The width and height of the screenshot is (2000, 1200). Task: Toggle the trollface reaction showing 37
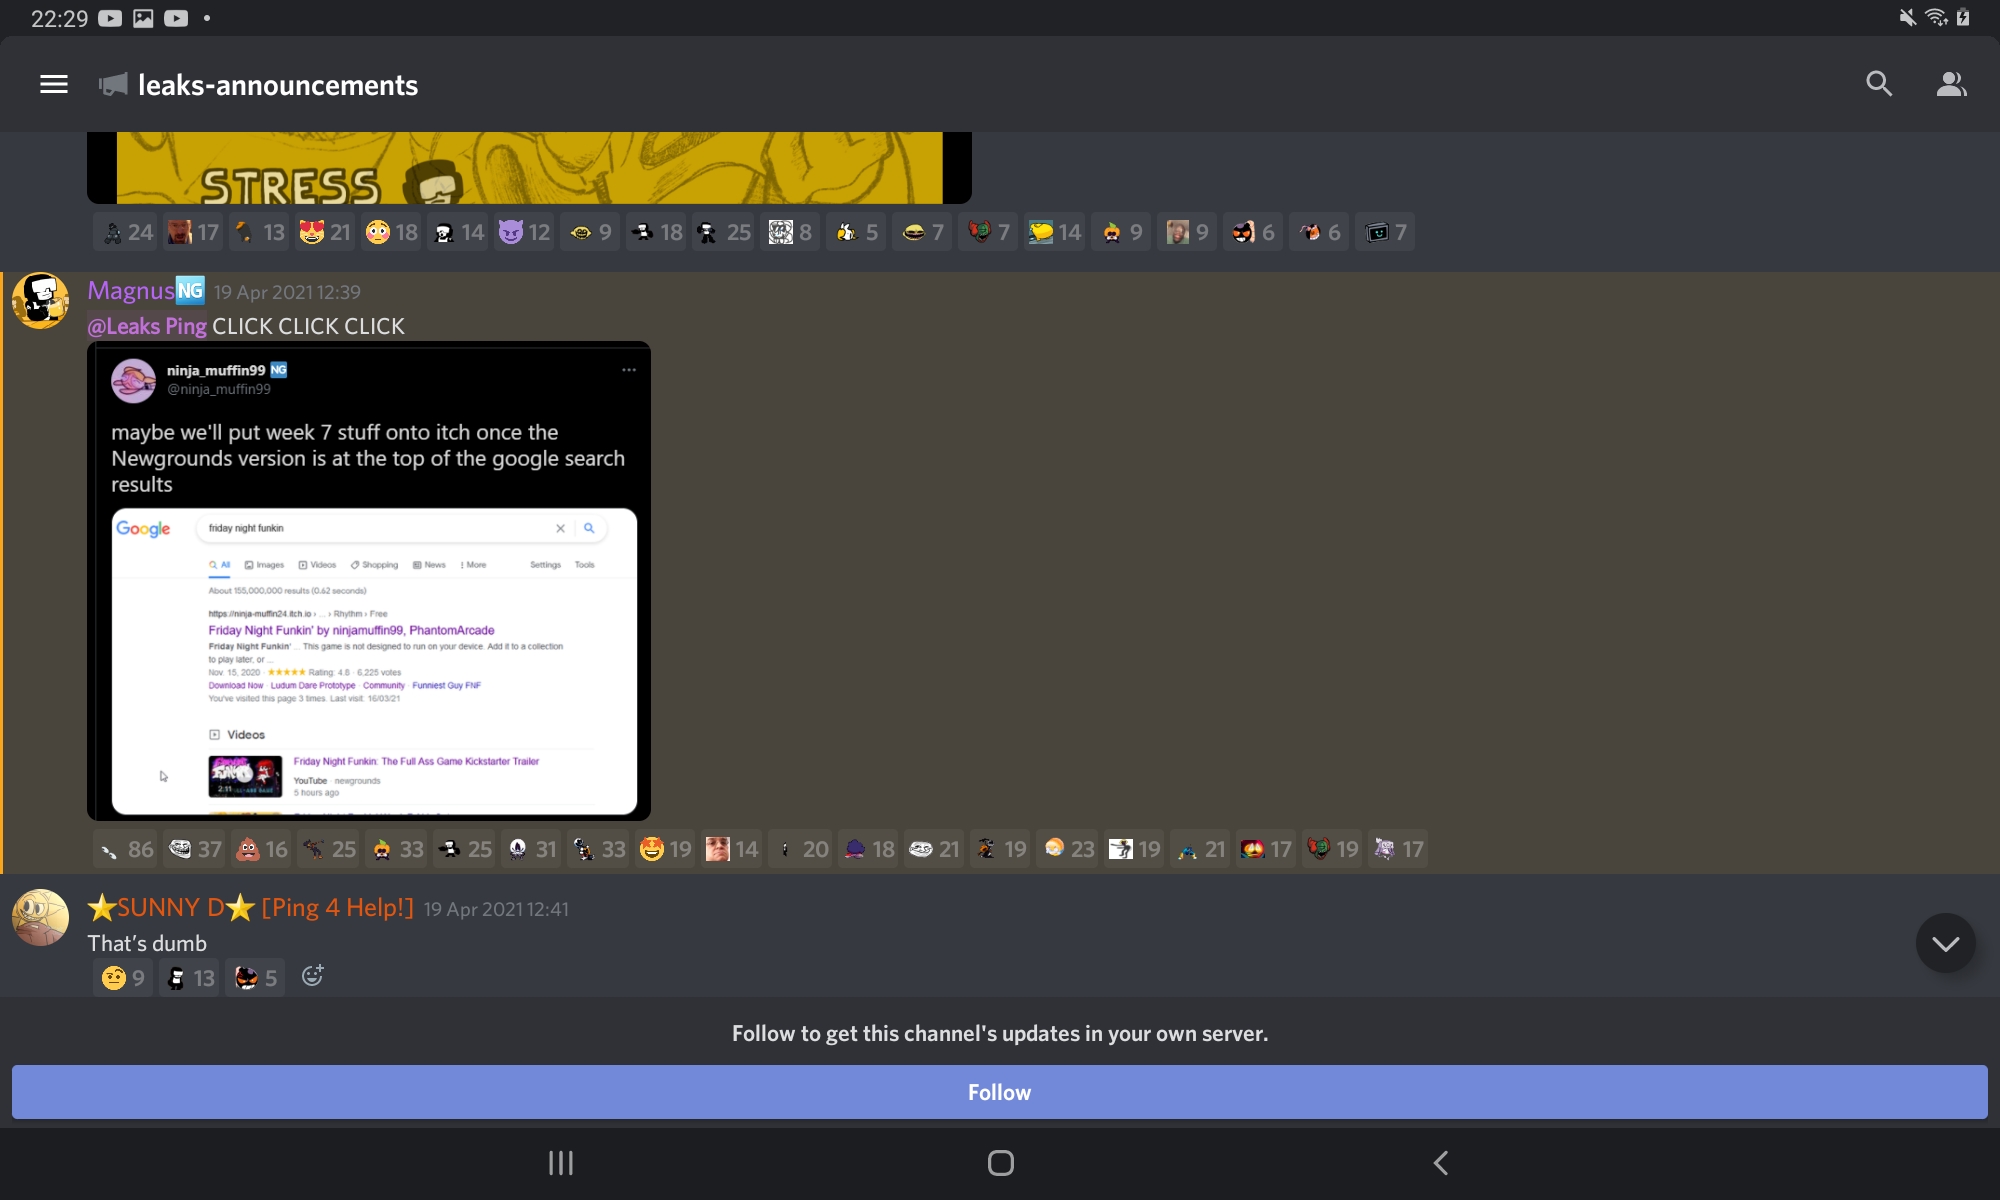(195, 849)
